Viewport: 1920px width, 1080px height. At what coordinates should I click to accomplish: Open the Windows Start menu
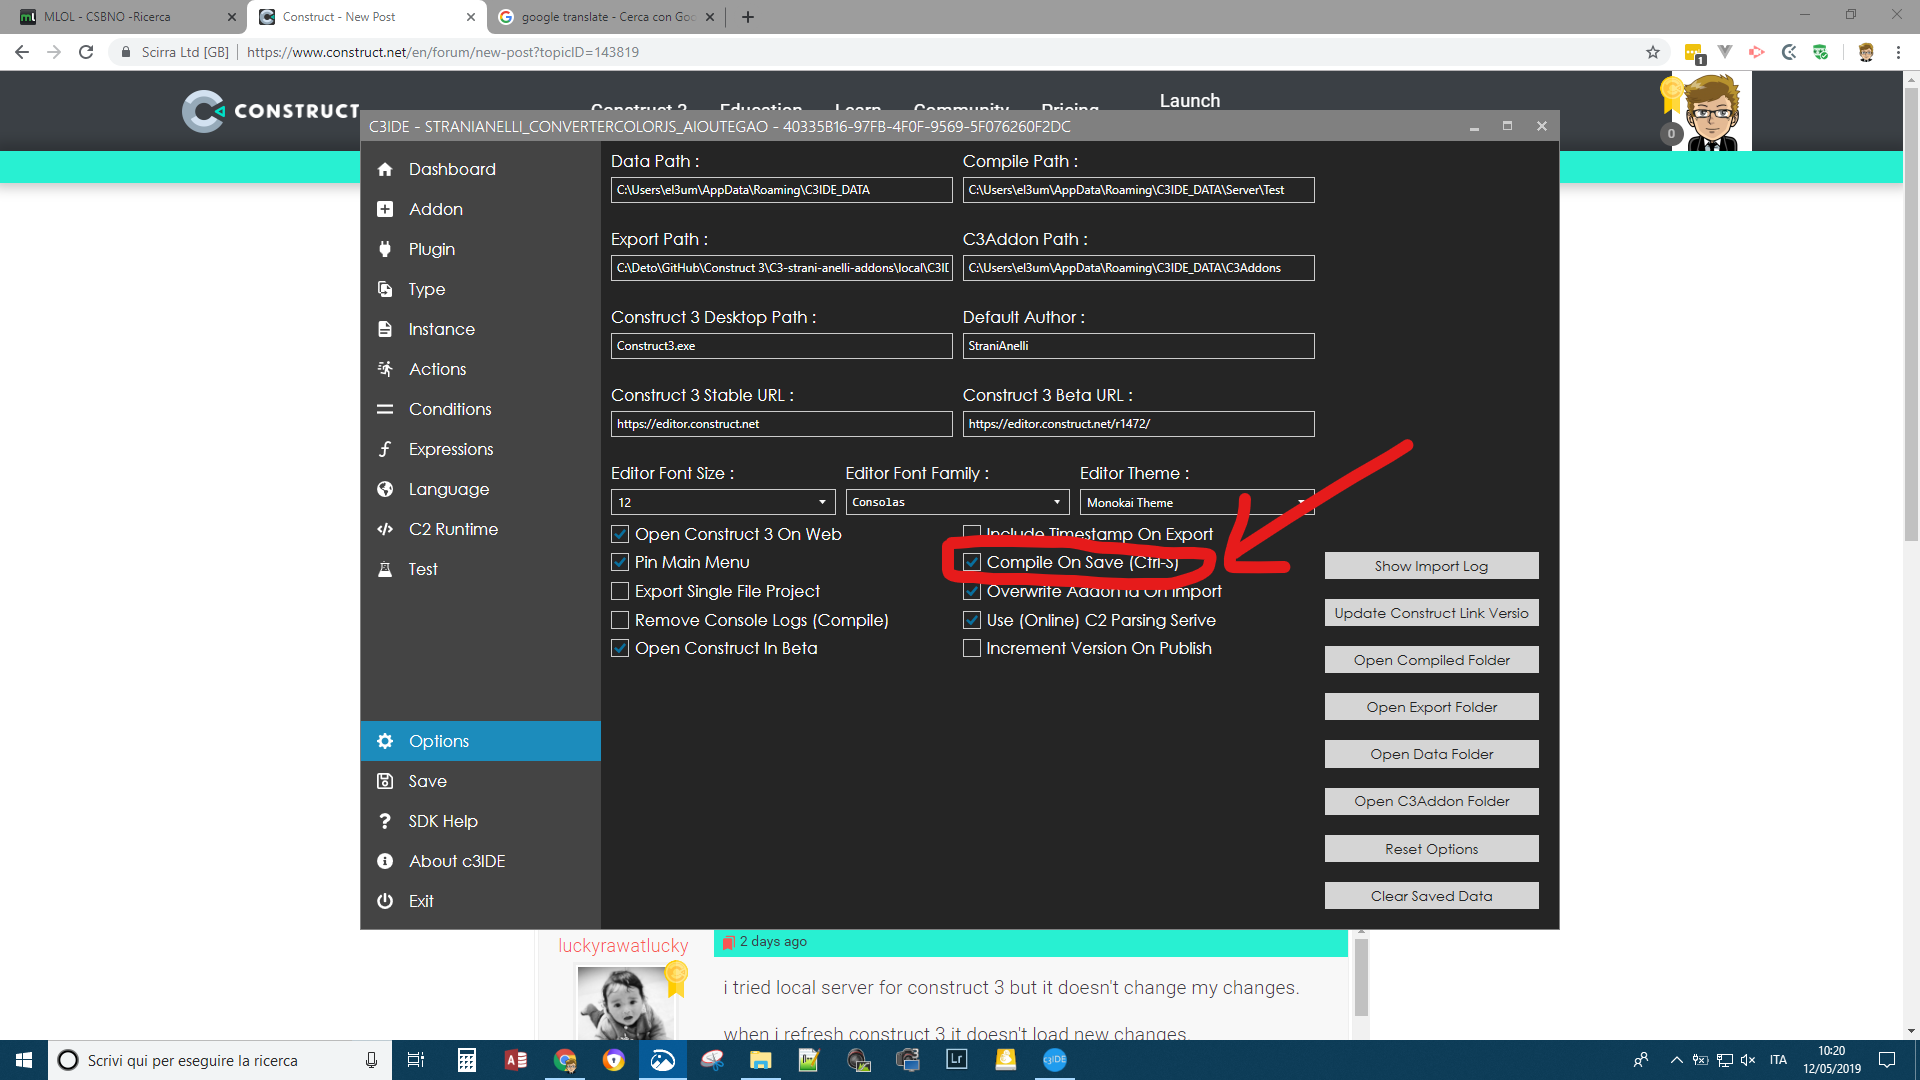(24, 1060)
